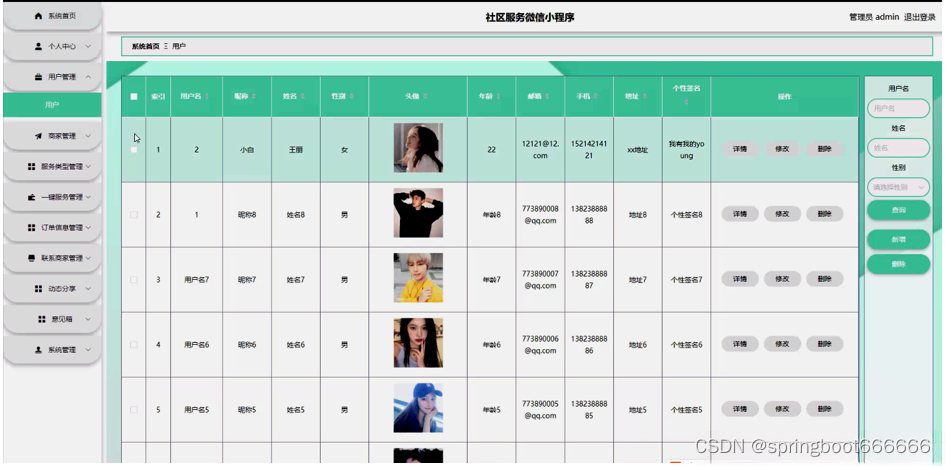Collapse the 用户管理 menu chevron

[x=88, y=77]
